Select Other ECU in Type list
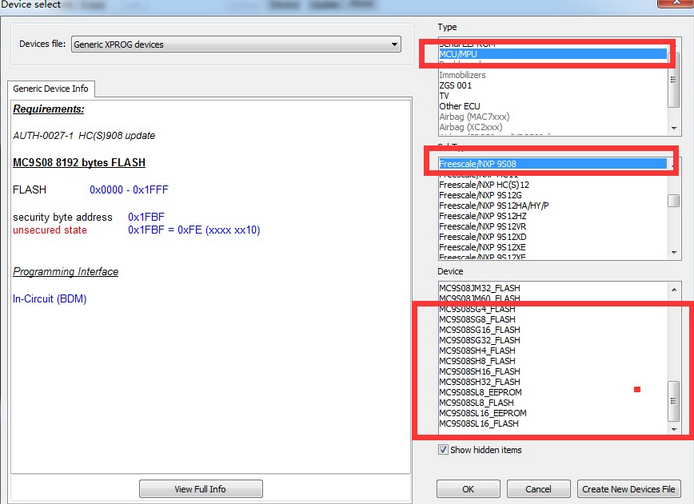Screen dimensions: 694x504 pyautogui.click(x=552, y=106)
